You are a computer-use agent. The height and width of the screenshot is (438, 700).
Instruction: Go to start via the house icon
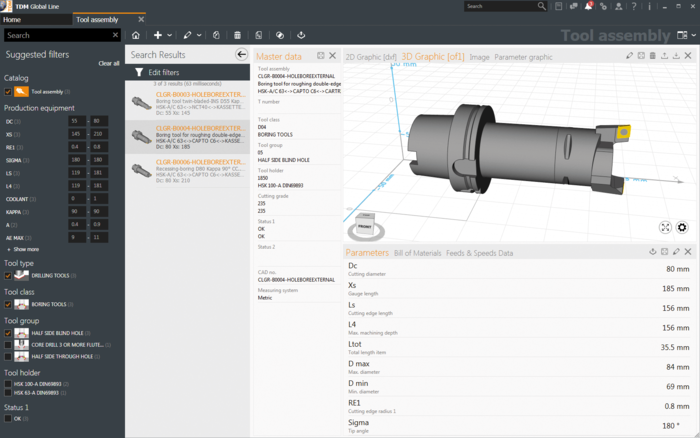[x=136, y=35]
